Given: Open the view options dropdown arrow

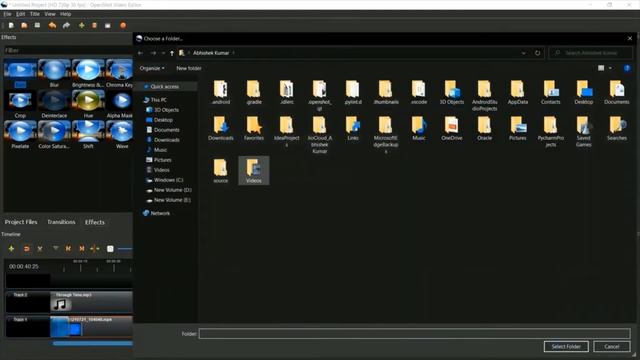Looking at the screenshot, I should click(x=610, y=68).
